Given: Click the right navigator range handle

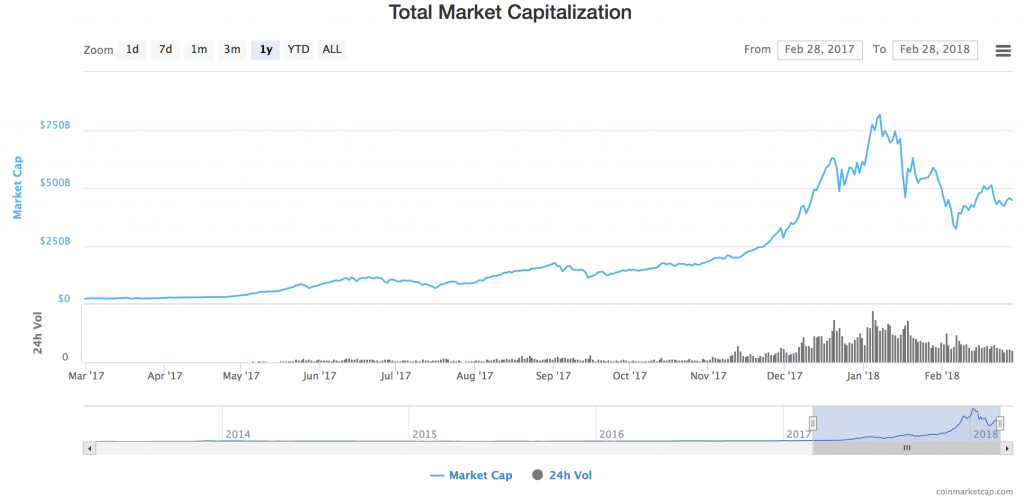Looking at the screenshot, I should 1000,423.
